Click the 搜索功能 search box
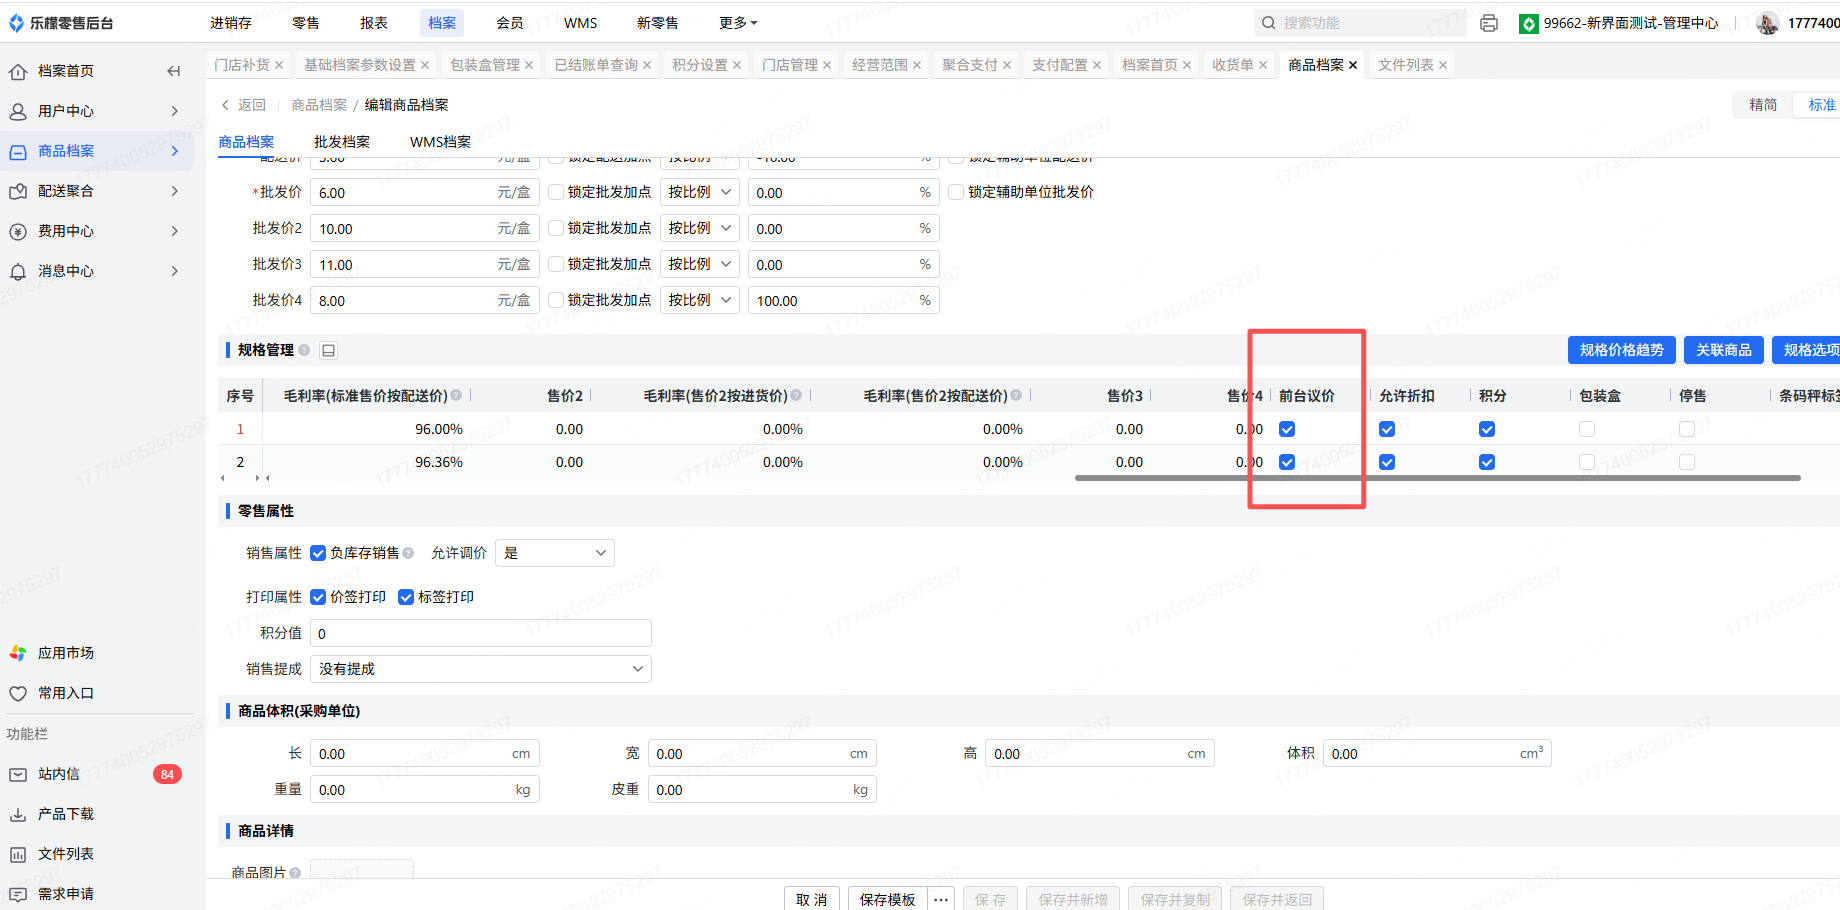The height and width of the screenshot is (910, 1840). tap(1360, 23)
